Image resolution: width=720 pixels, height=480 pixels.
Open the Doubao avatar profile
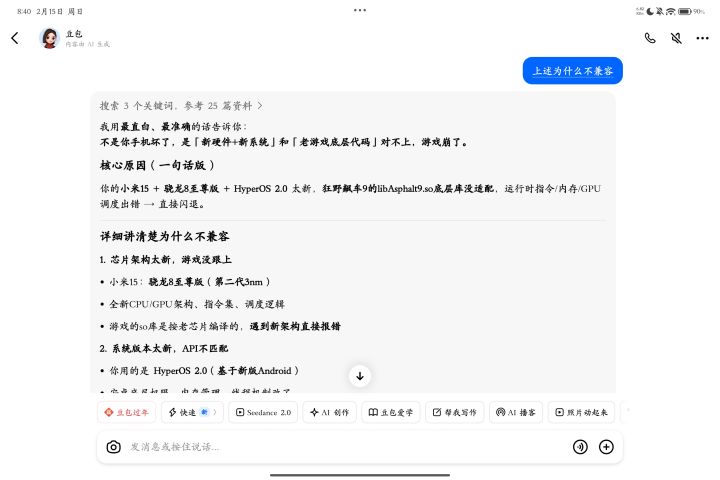coord(50,38)
